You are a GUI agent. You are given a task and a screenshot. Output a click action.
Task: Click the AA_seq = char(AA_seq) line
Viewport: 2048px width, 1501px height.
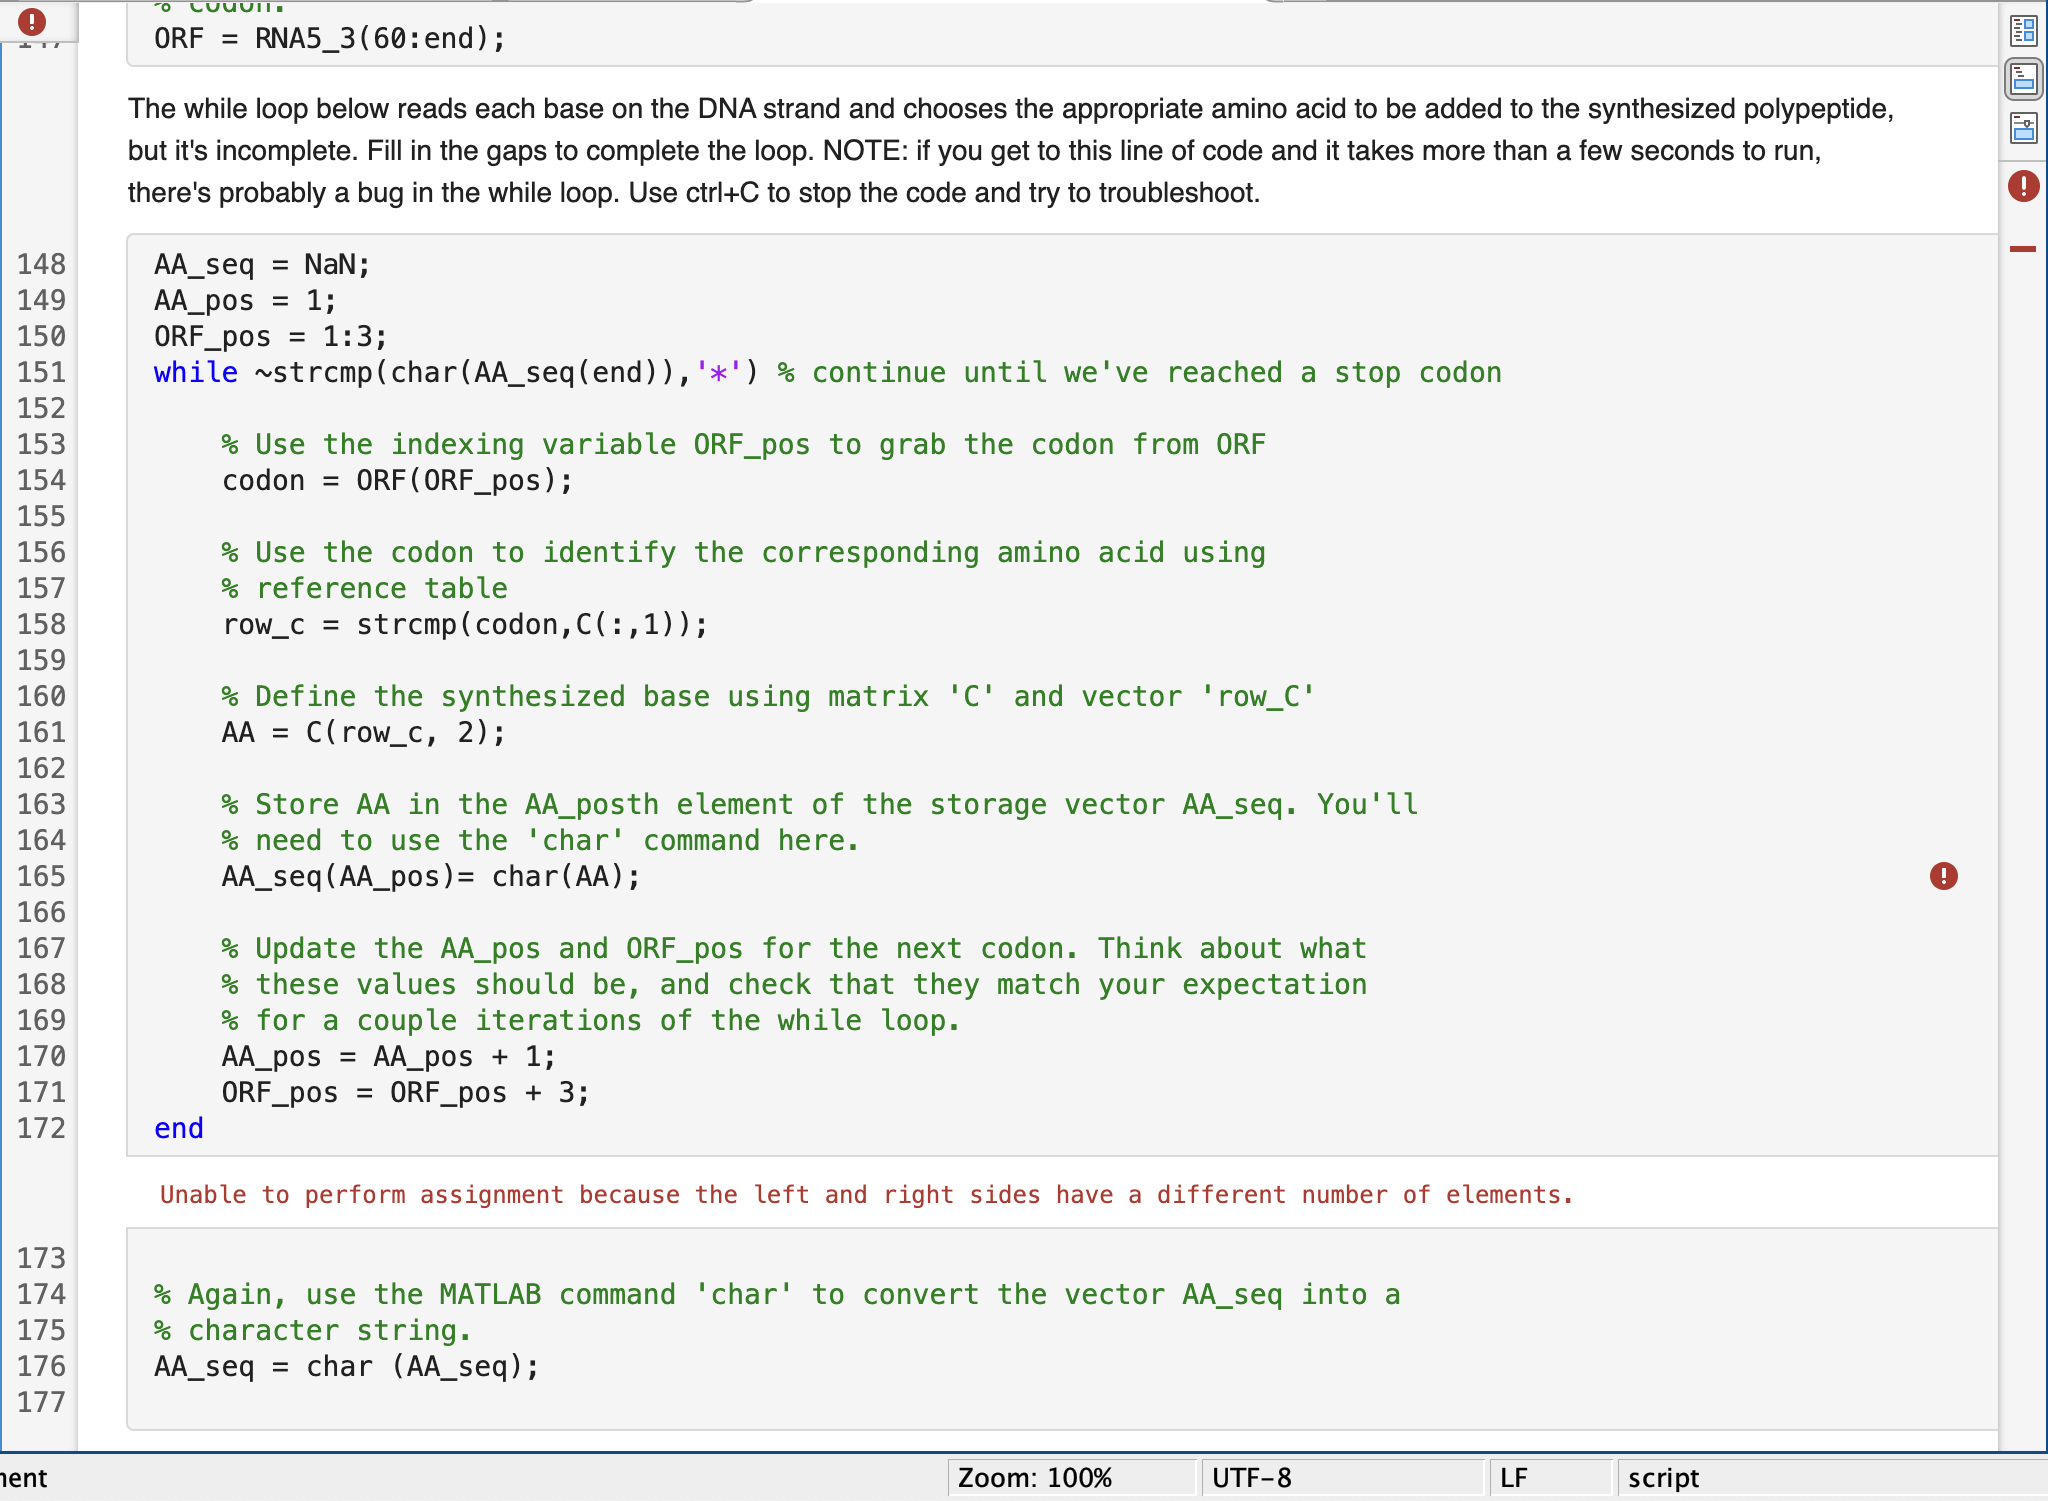(x=347, y=1366)
